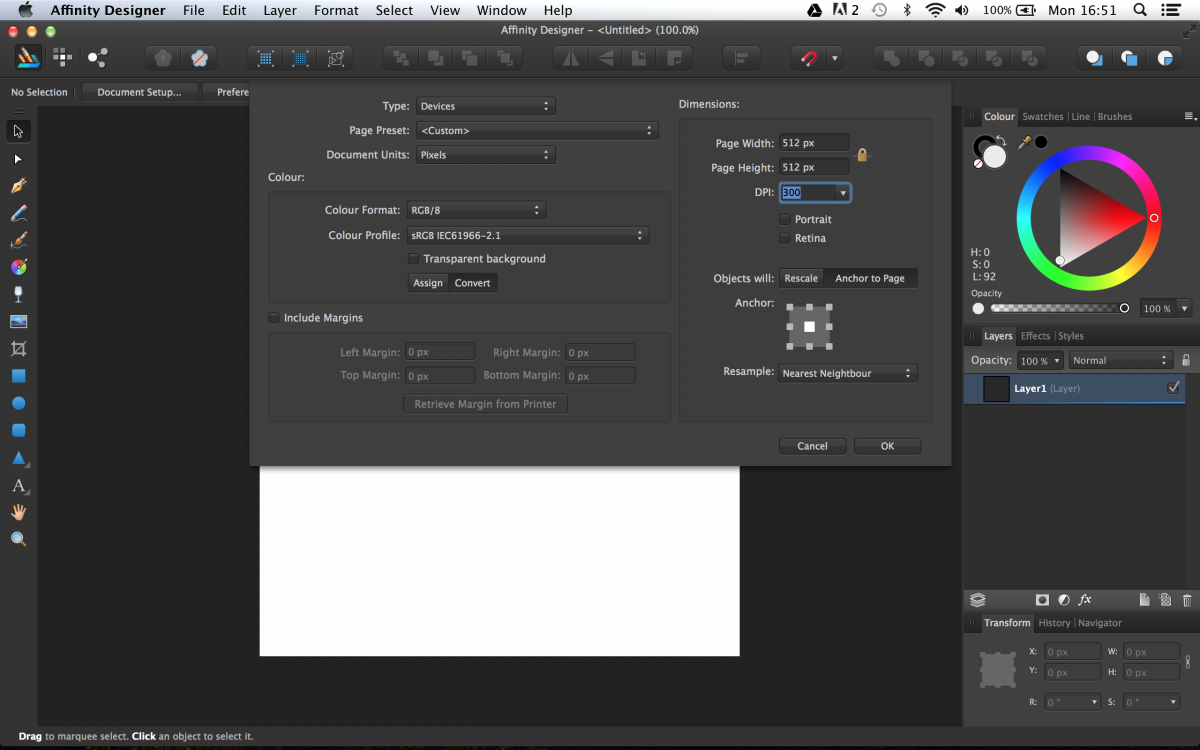Screen dimensions: 1200x750
Task: Select the Rounded Rectangle tool
Action: 18,430
